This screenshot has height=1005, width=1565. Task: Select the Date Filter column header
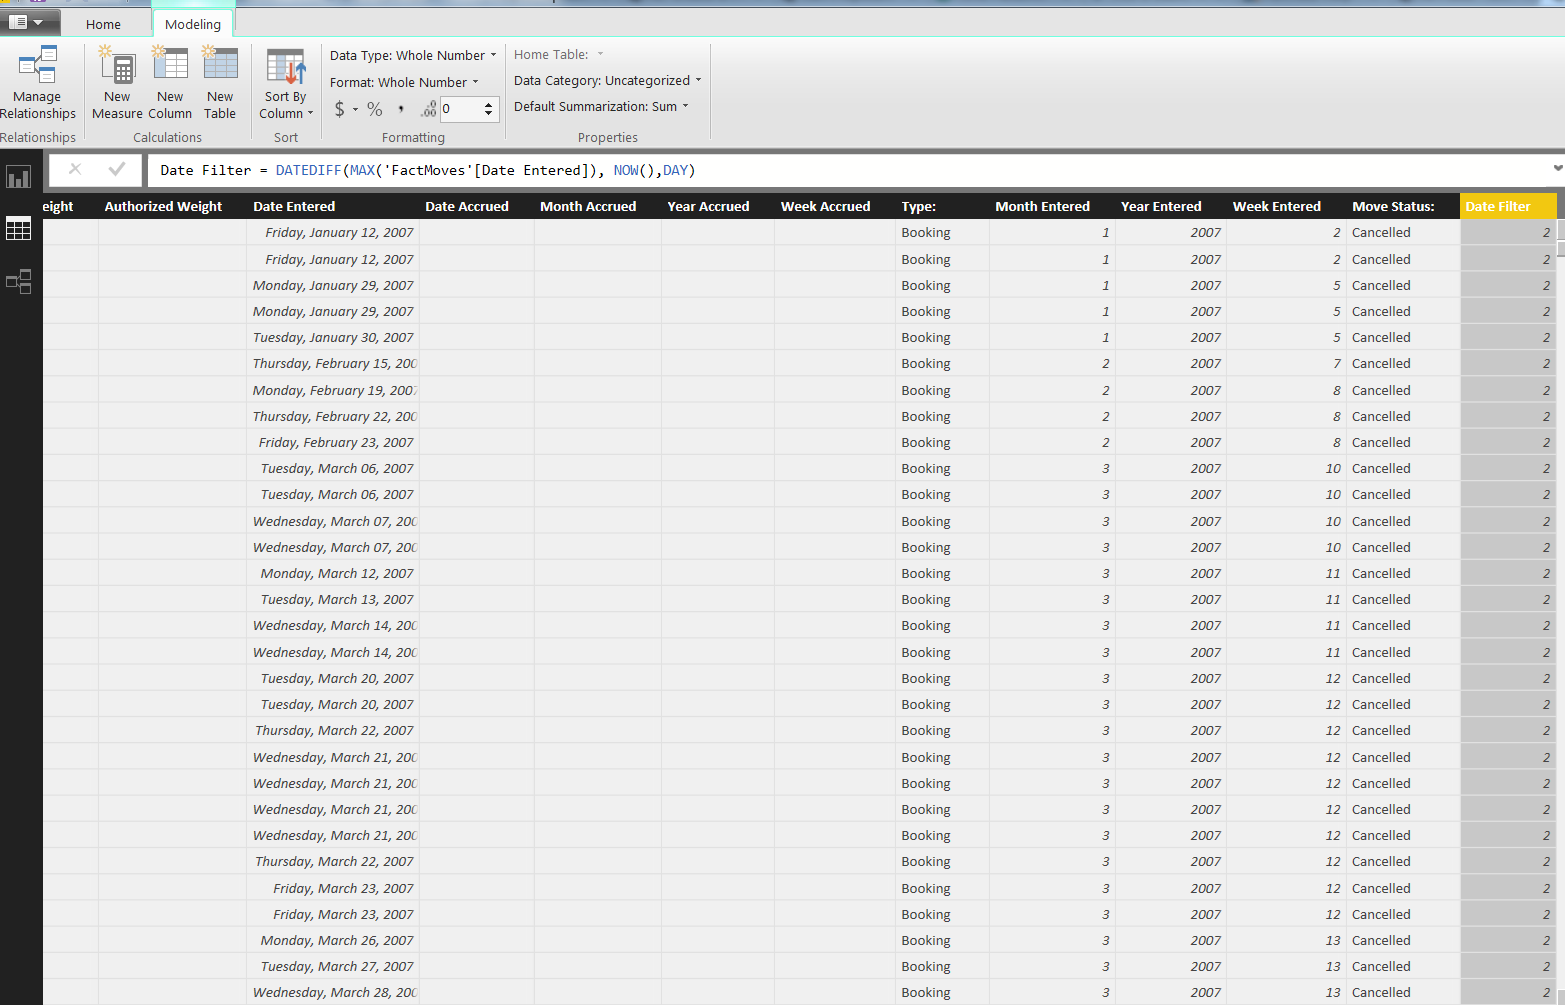[1508, 206]
